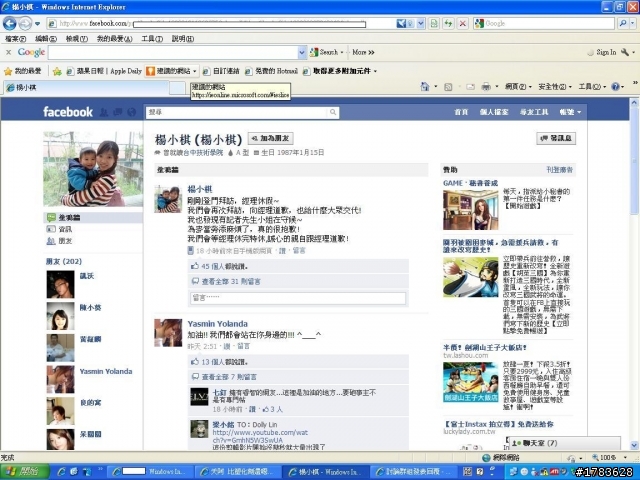Viewport: 640px width, 480px height.
Task: Click the search magnifier next to Google box
Action: click(622, 24)
